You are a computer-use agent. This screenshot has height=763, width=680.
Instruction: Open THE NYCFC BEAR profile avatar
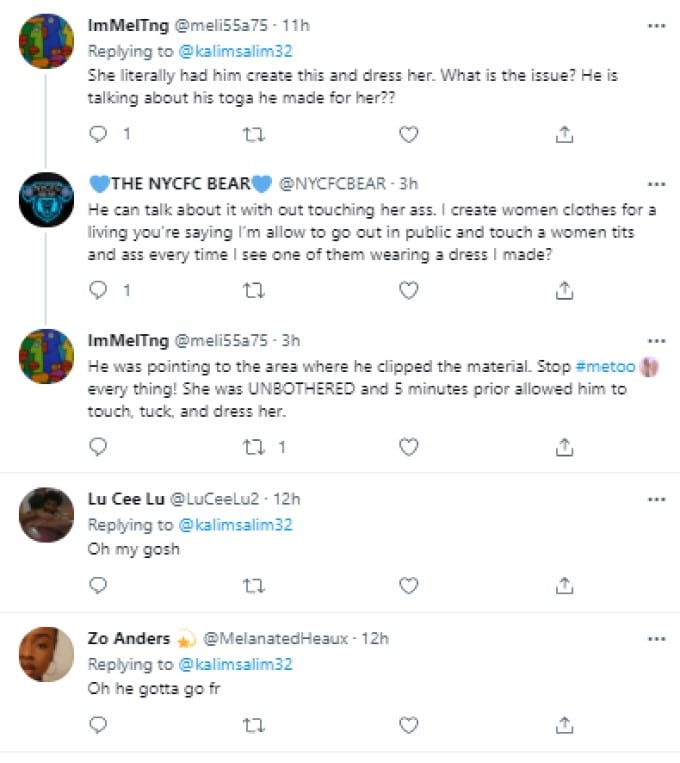pos(47,202)
